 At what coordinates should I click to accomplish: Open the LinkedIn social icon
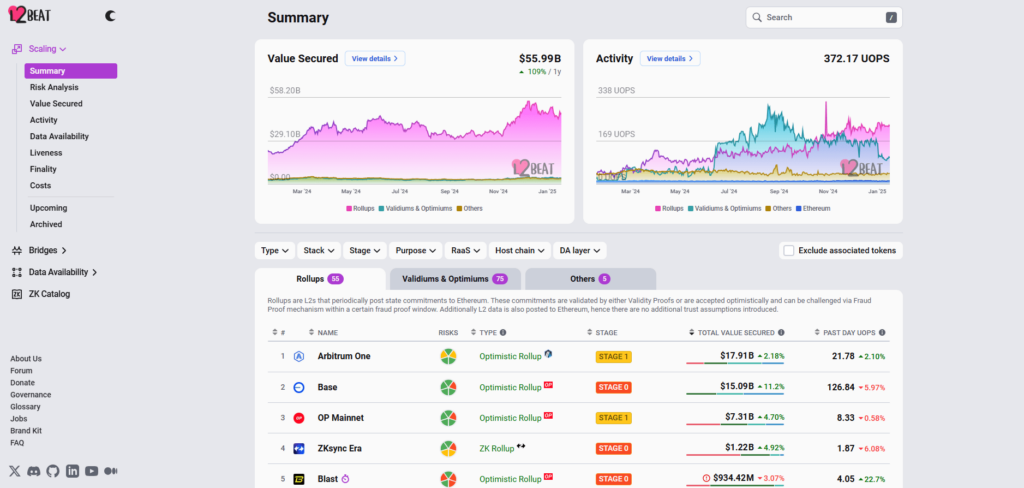(72, 470)
